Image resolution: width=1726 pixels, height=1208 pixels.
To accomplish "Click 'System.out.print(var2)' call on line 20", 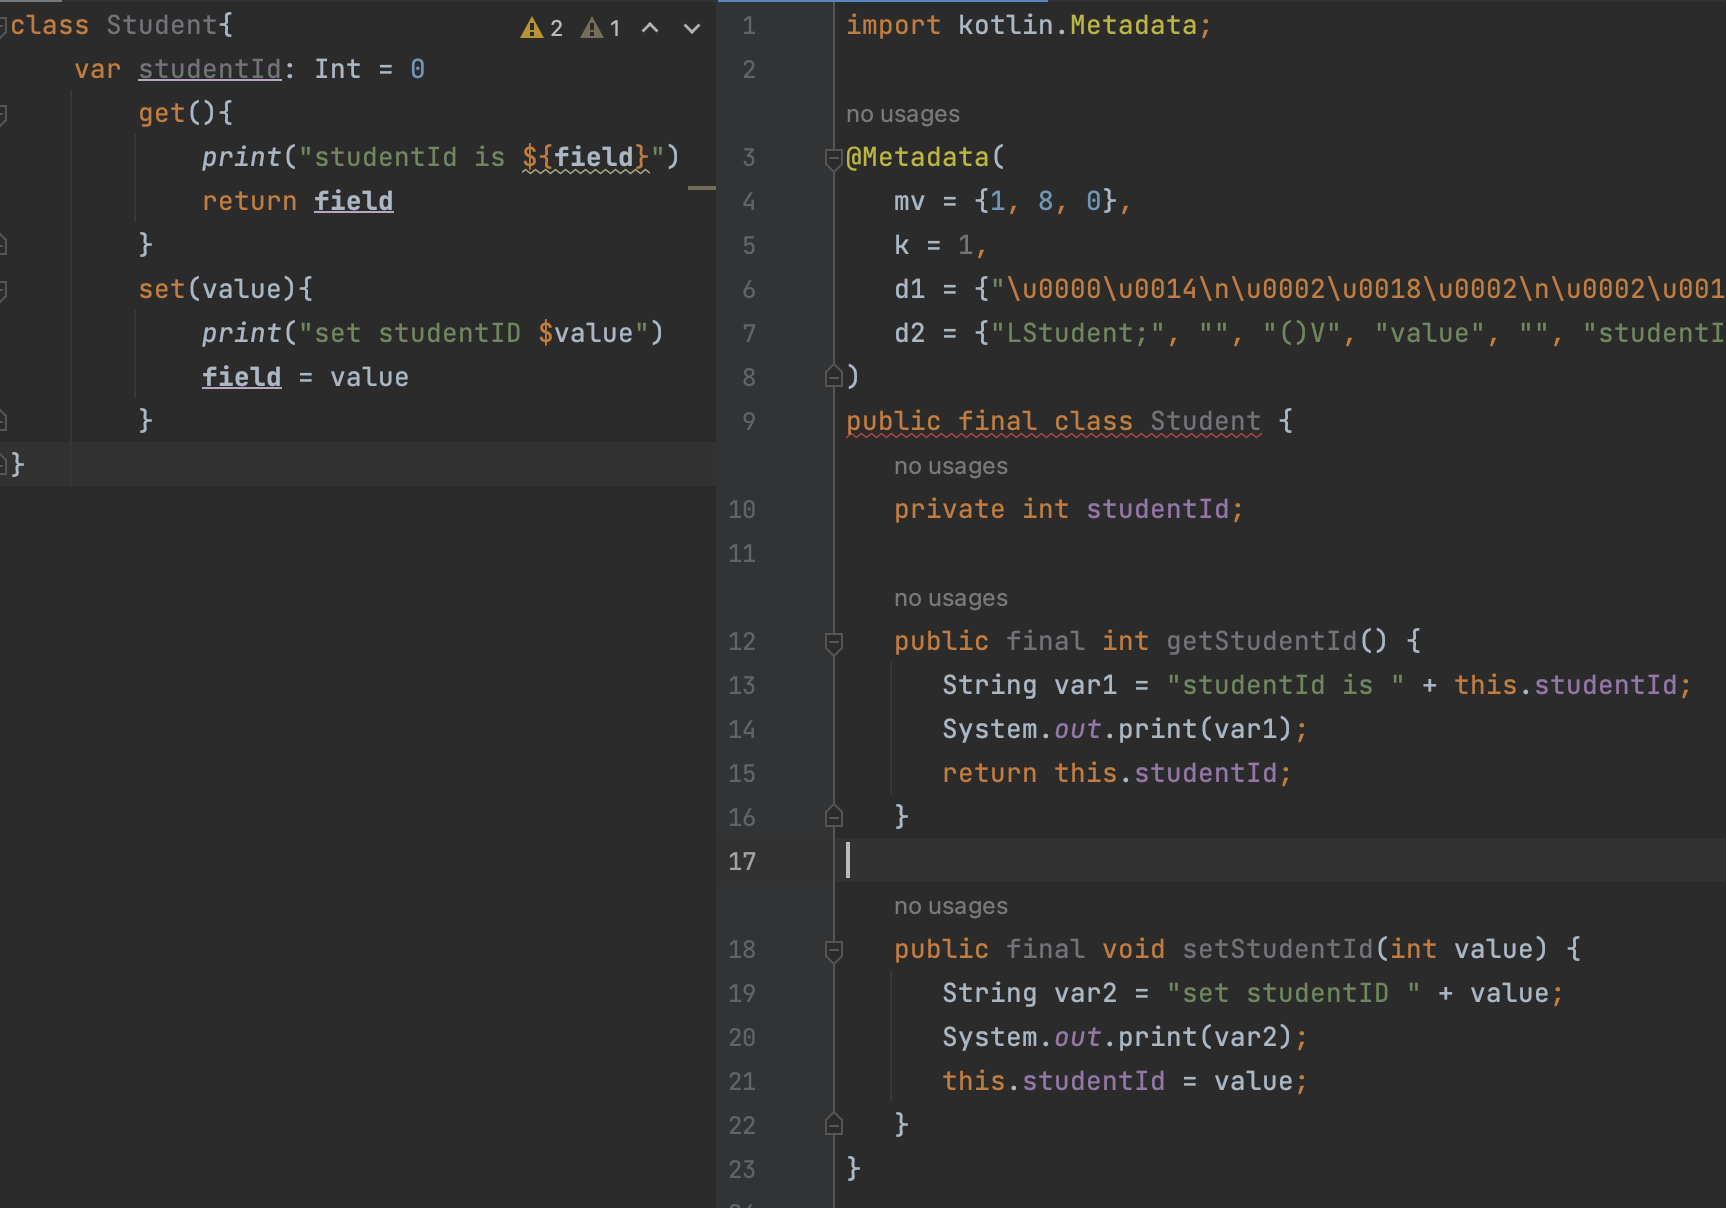I will [x=1118, y=1037].
